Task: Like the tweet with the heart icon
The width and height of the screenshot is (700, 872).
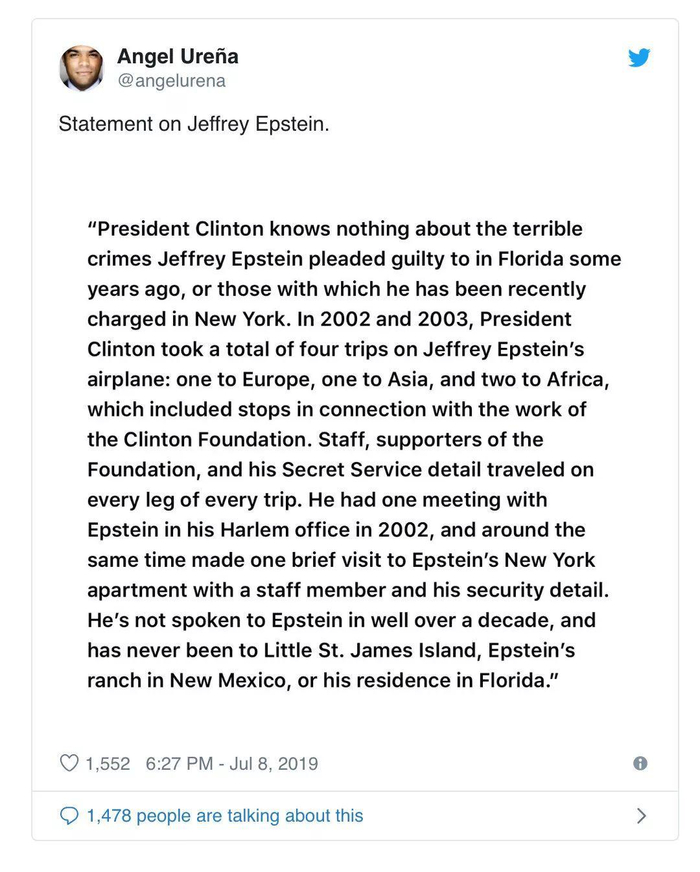Action: [69, 763]
